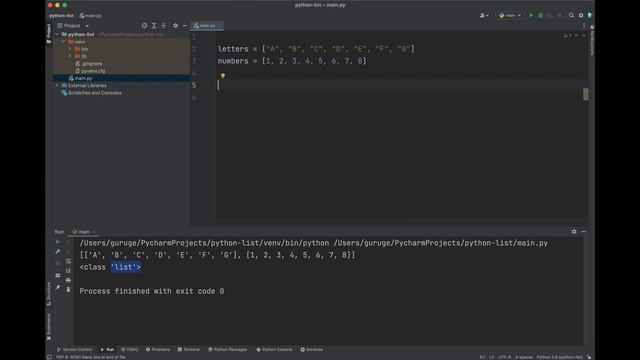Click Python interpreter in status bar
640x360 pixels.
point(560,357)
